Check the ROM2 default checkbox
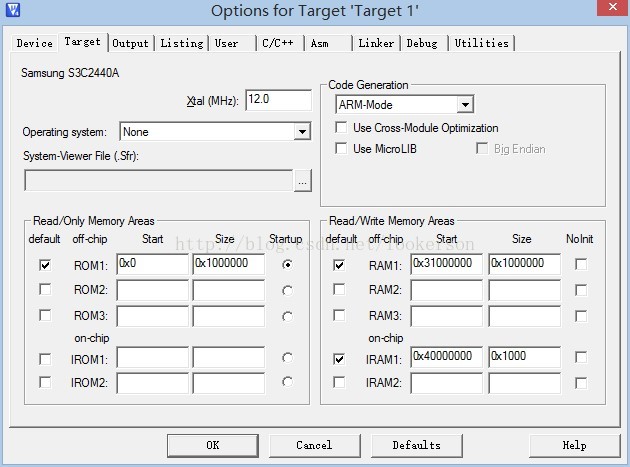The width and height of the screenshot is (630, 467). [45, 289]
